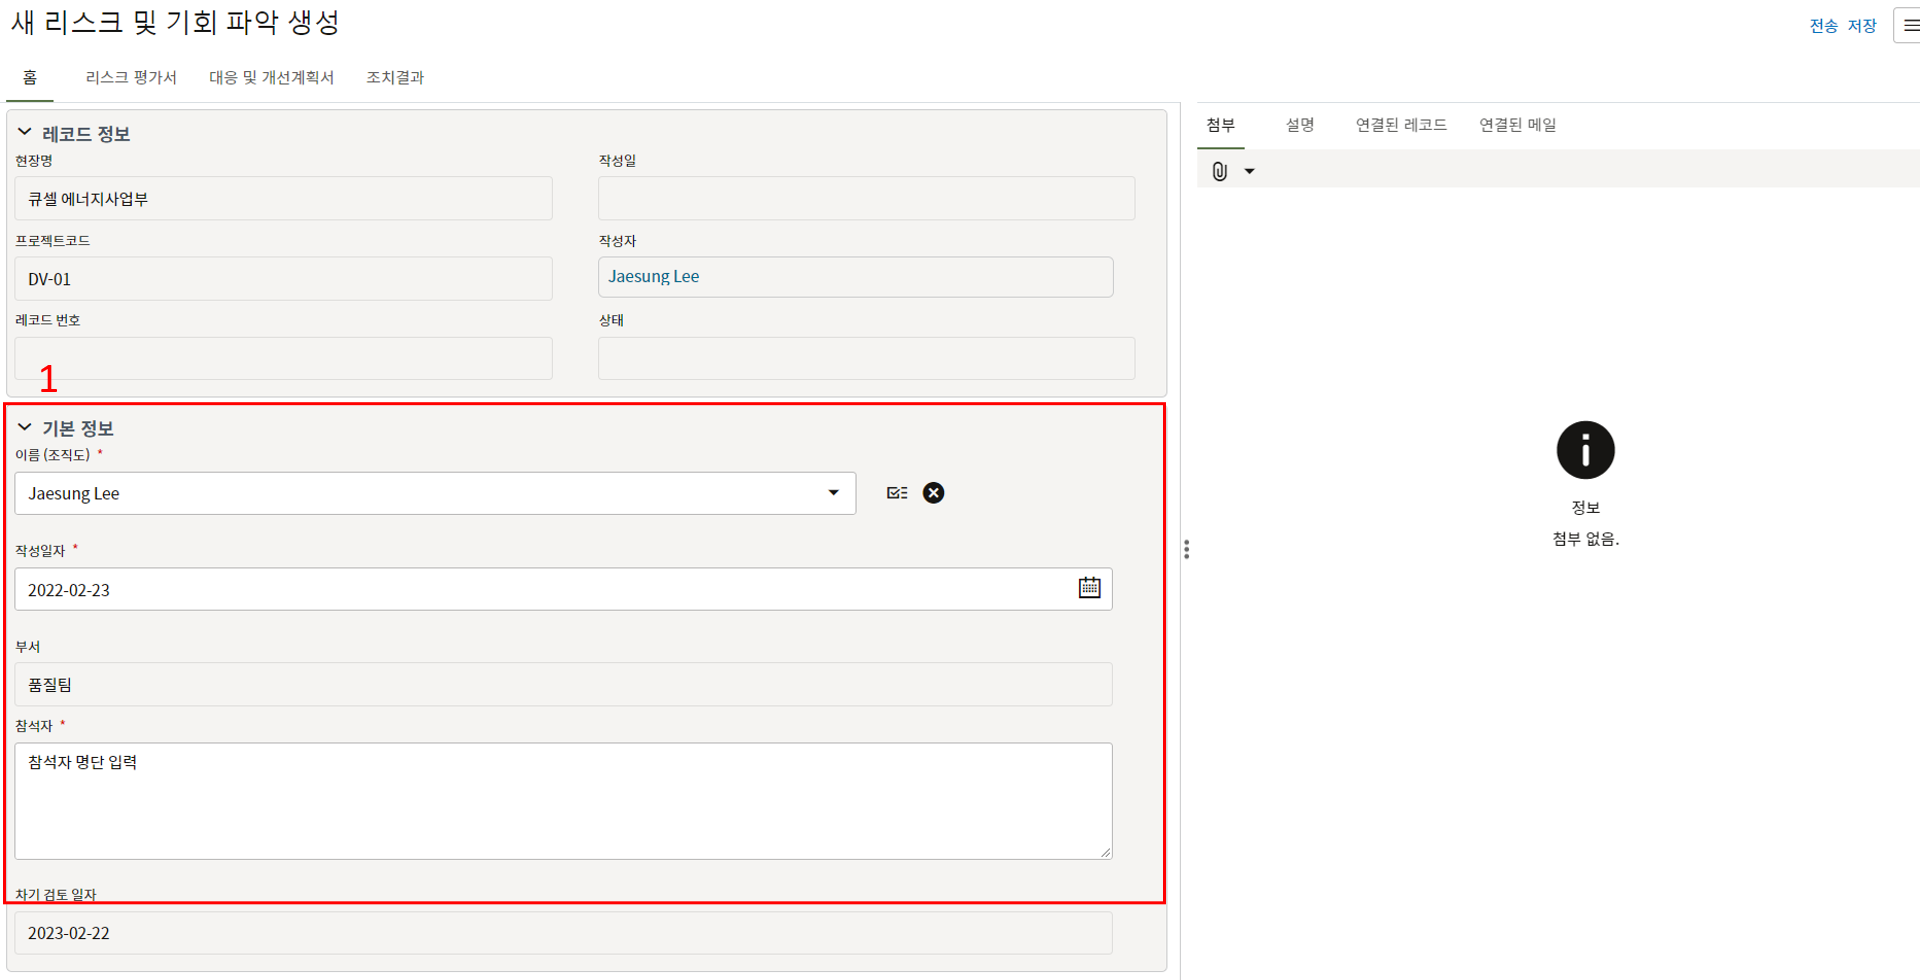Image resolution: width=1920 pixels, height=980 pixels.
Task: Open the hamburger menu at top right
Action: pos(1909,25)
